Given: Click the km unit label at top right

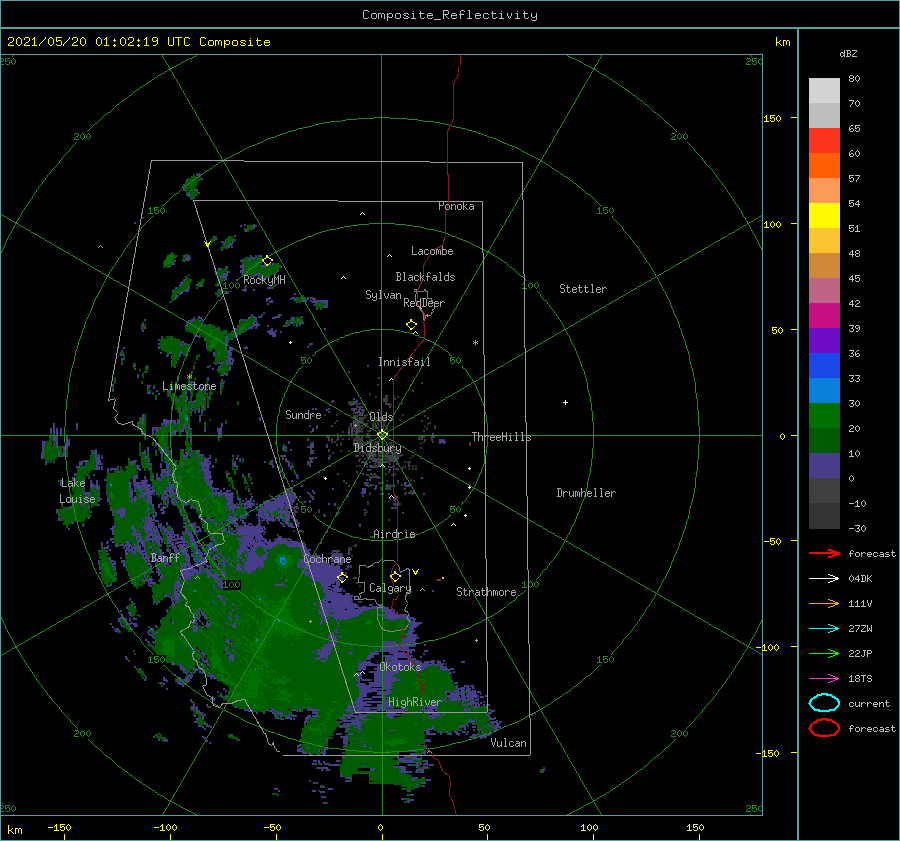Looking at the screenshot, I should 782,42.
